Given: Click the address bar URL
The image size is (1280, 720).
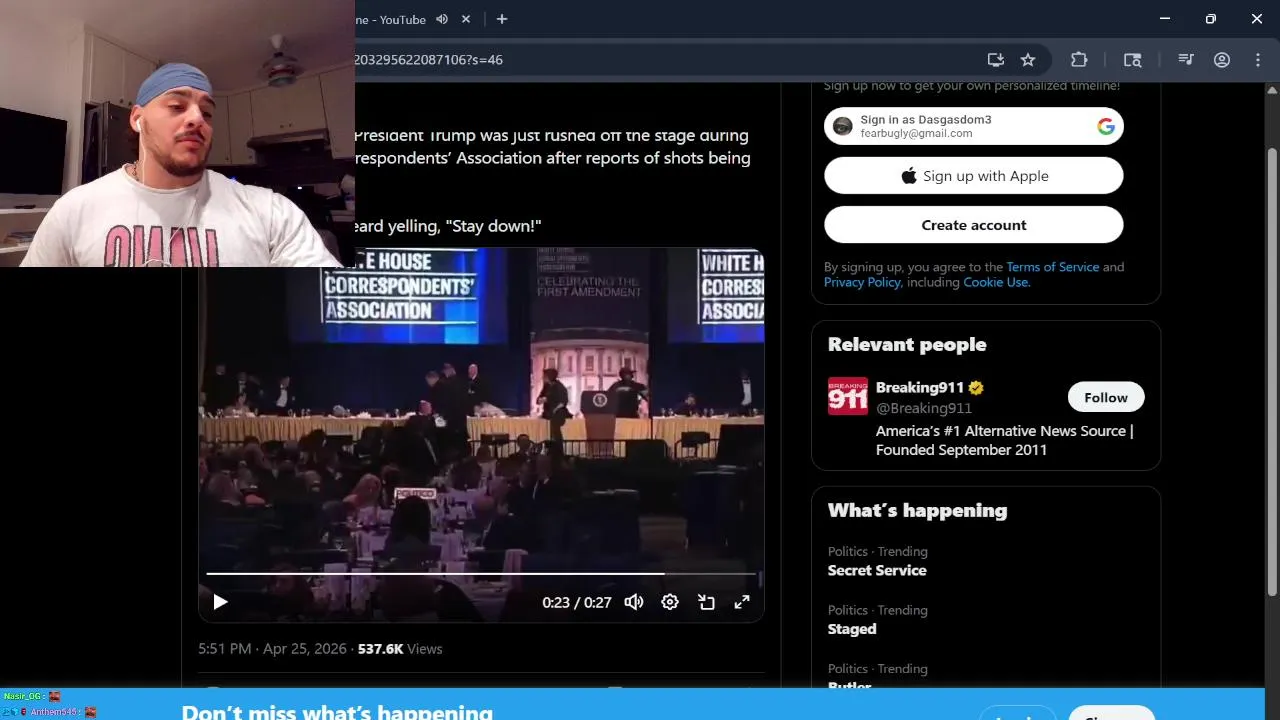Looking at the screenshot, I should point(428,60).
